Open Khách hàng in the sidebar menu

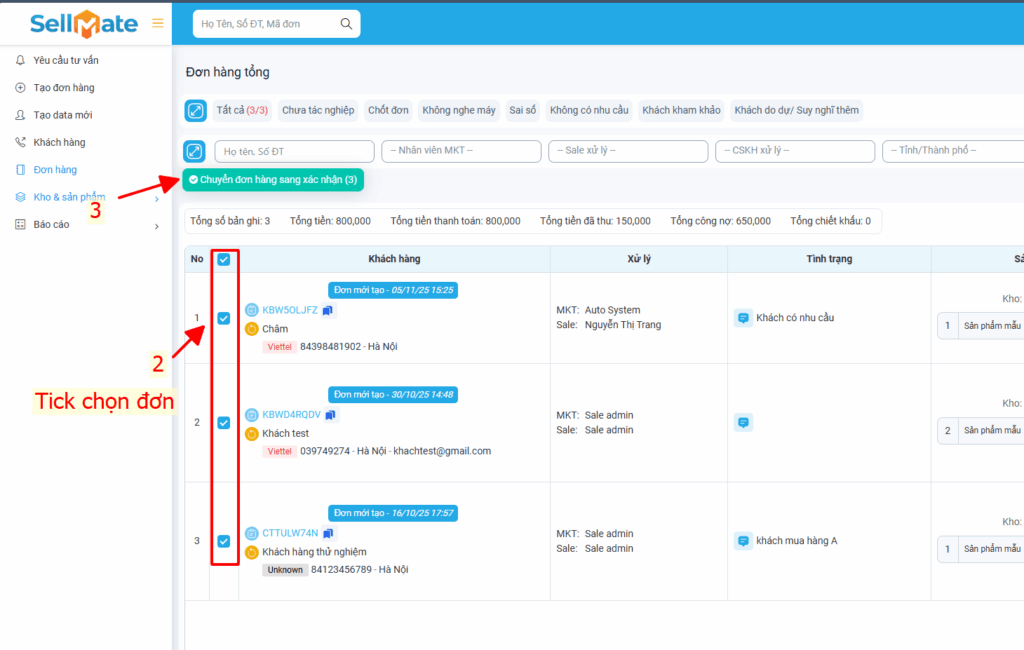59,143
